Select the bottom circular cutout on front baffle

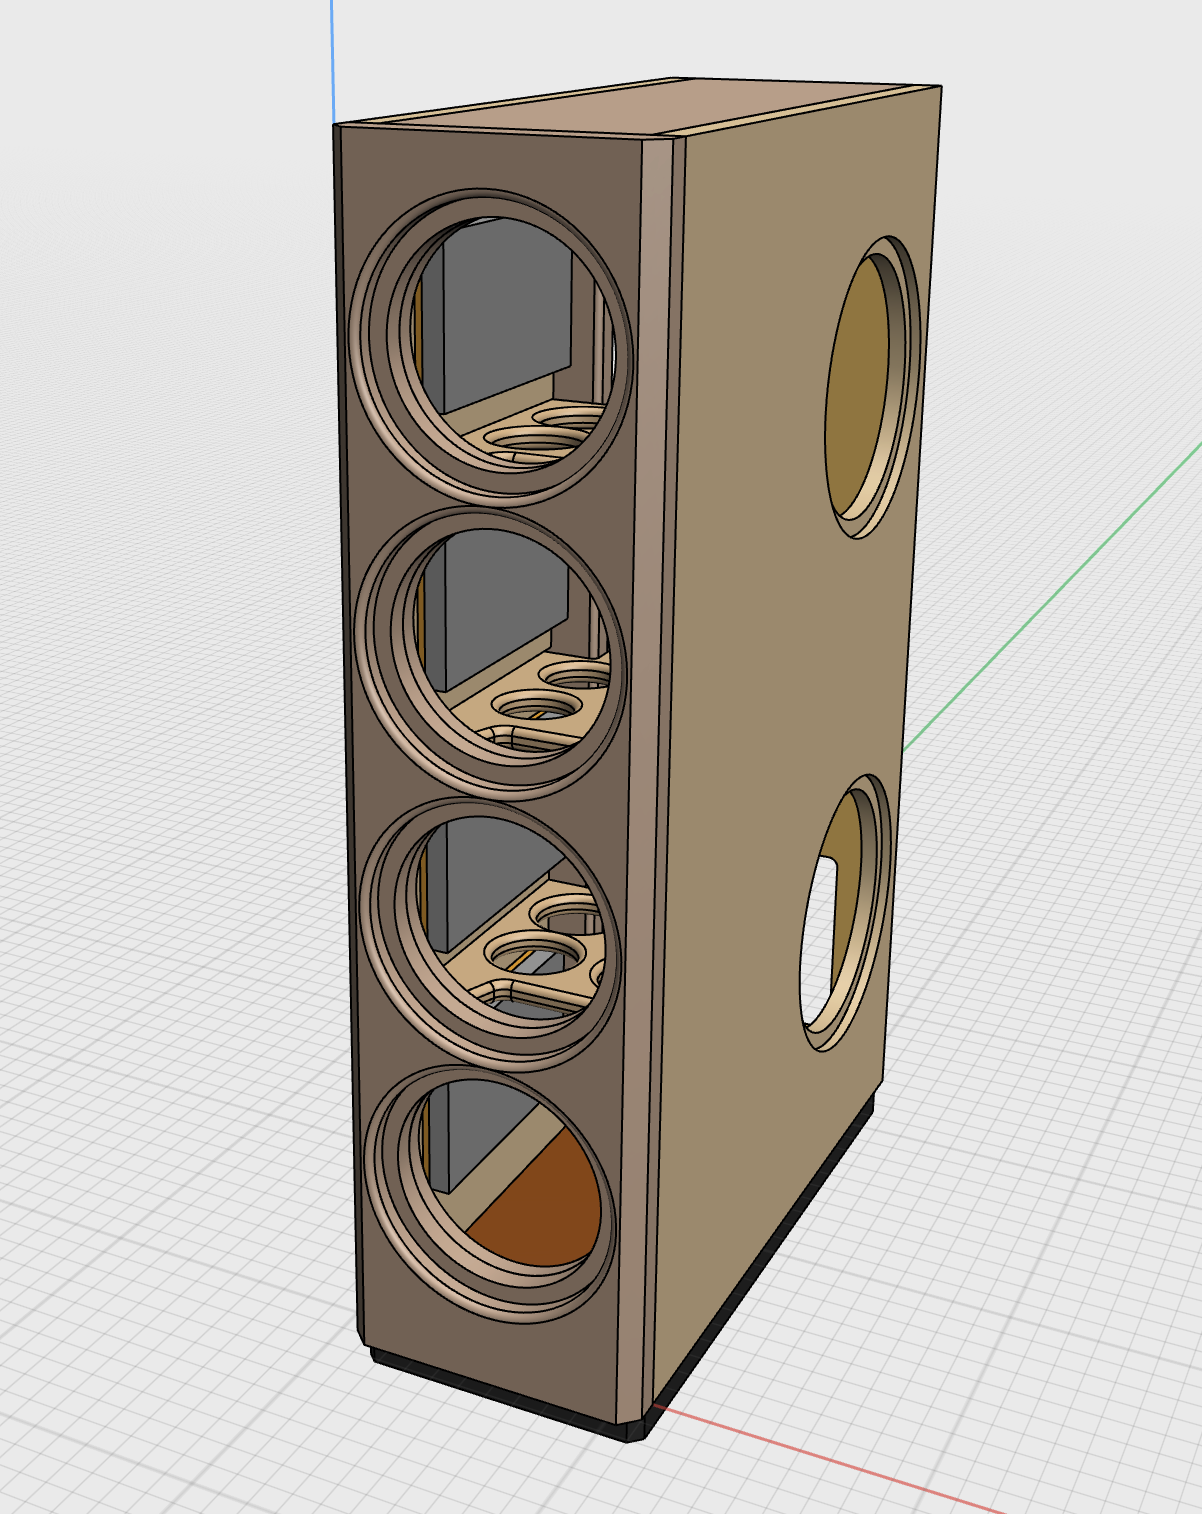492,1192
